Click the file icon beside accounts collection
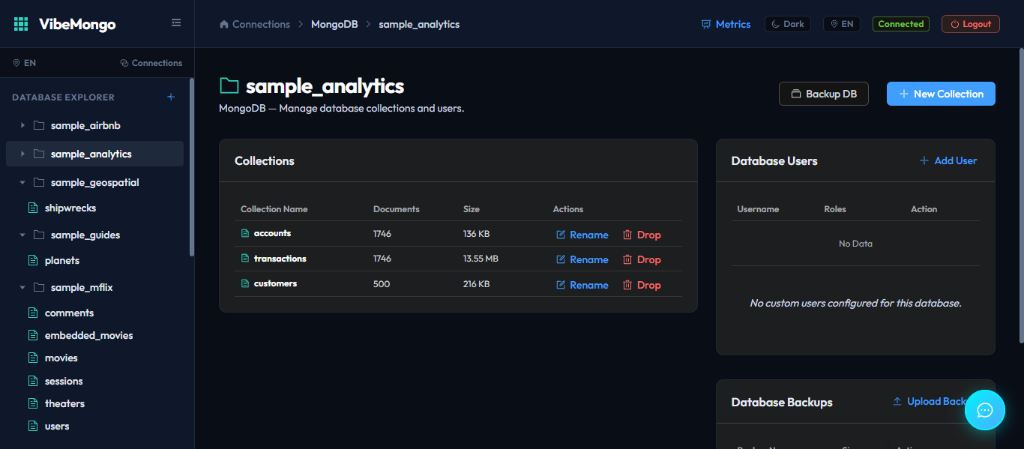1024x449 pixels. tap(246, 233)
